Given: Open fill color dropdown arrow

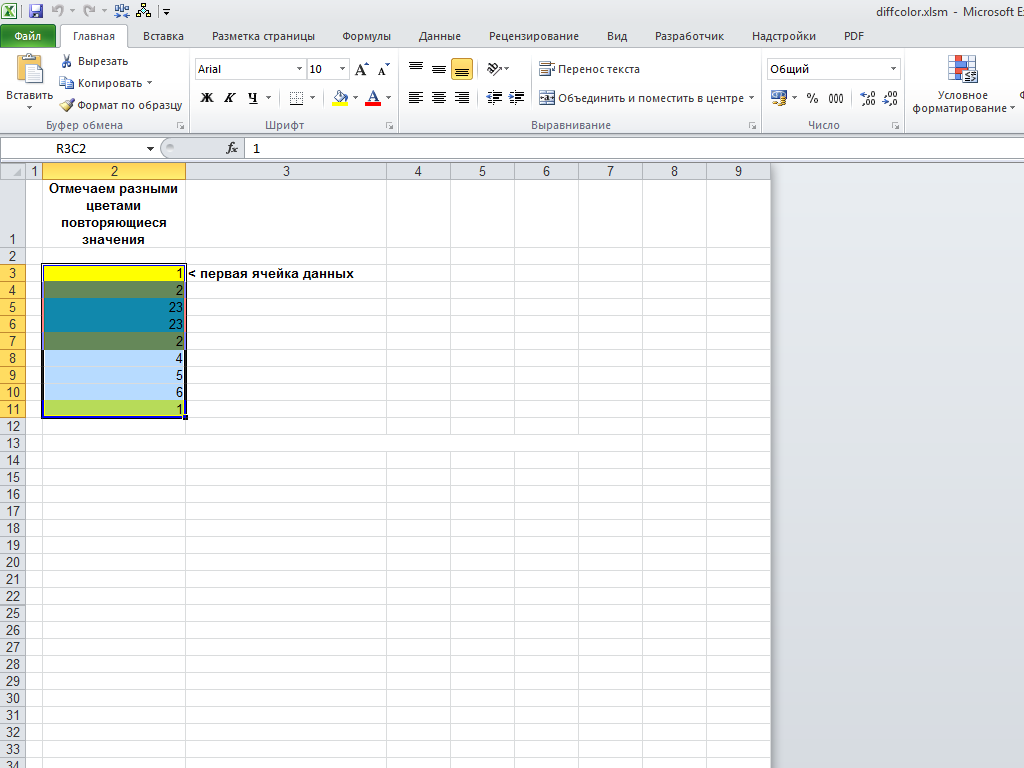Looking at the screenshot, I should click(355, 98).
